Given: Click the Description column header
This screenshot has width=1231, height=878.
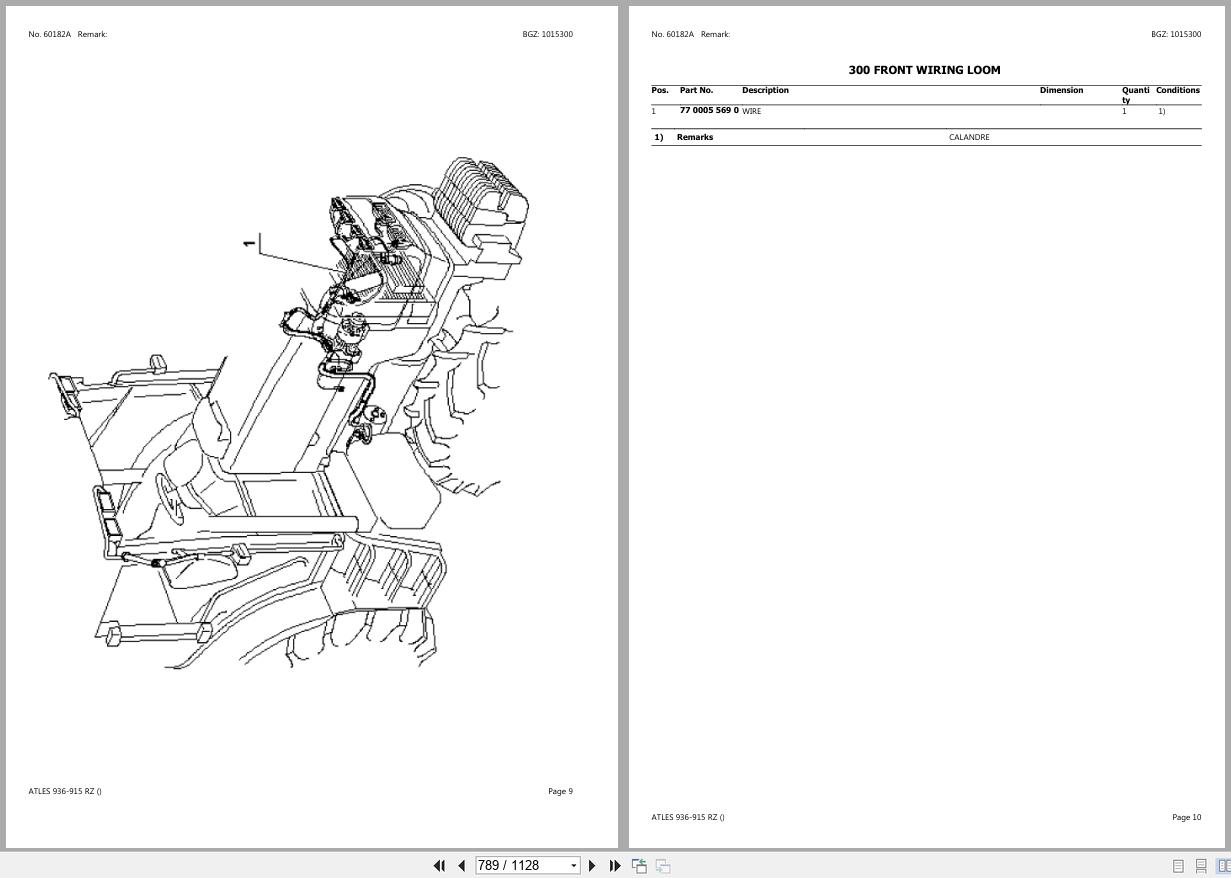Looking at the screenshot, I should 765,90.
